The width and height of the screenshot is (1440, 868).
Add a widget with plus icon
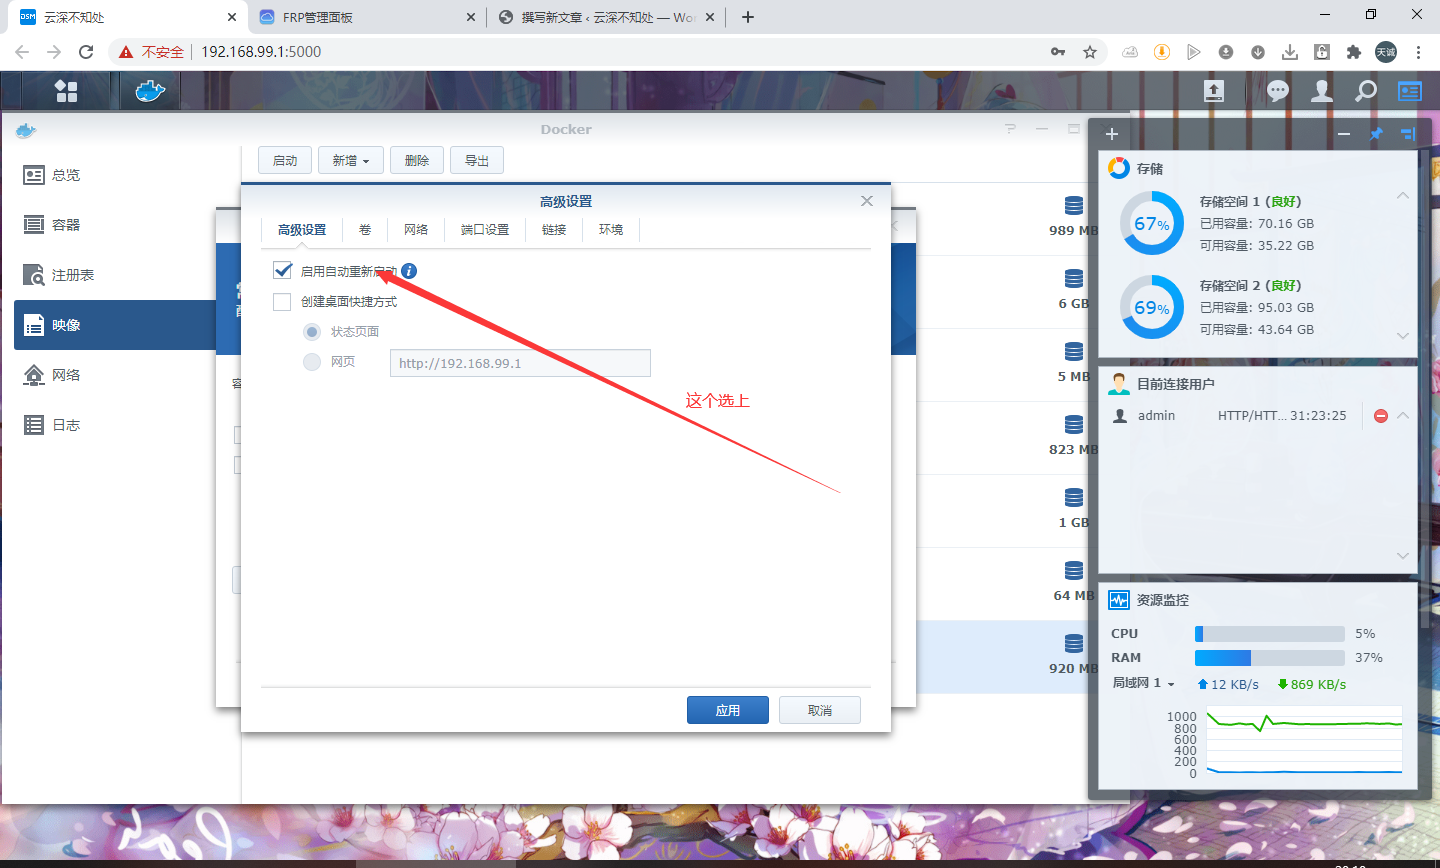tap(1111, 134)
